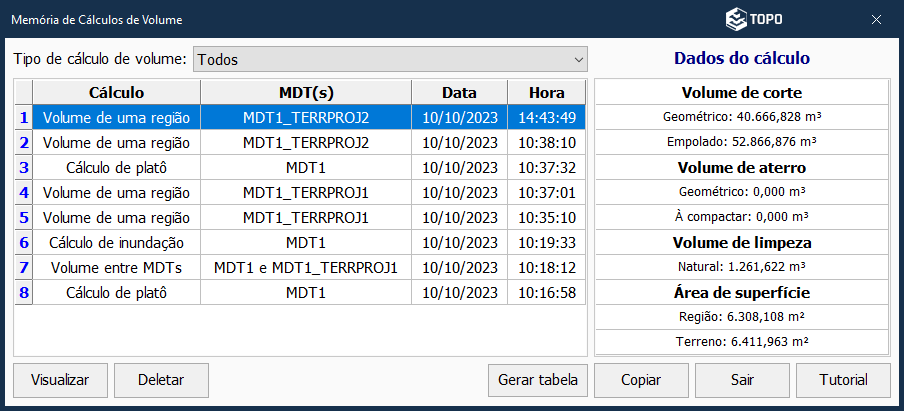Select row 6 Cálculo de inundação
904x411 pixels.
(x=116, y=242)
